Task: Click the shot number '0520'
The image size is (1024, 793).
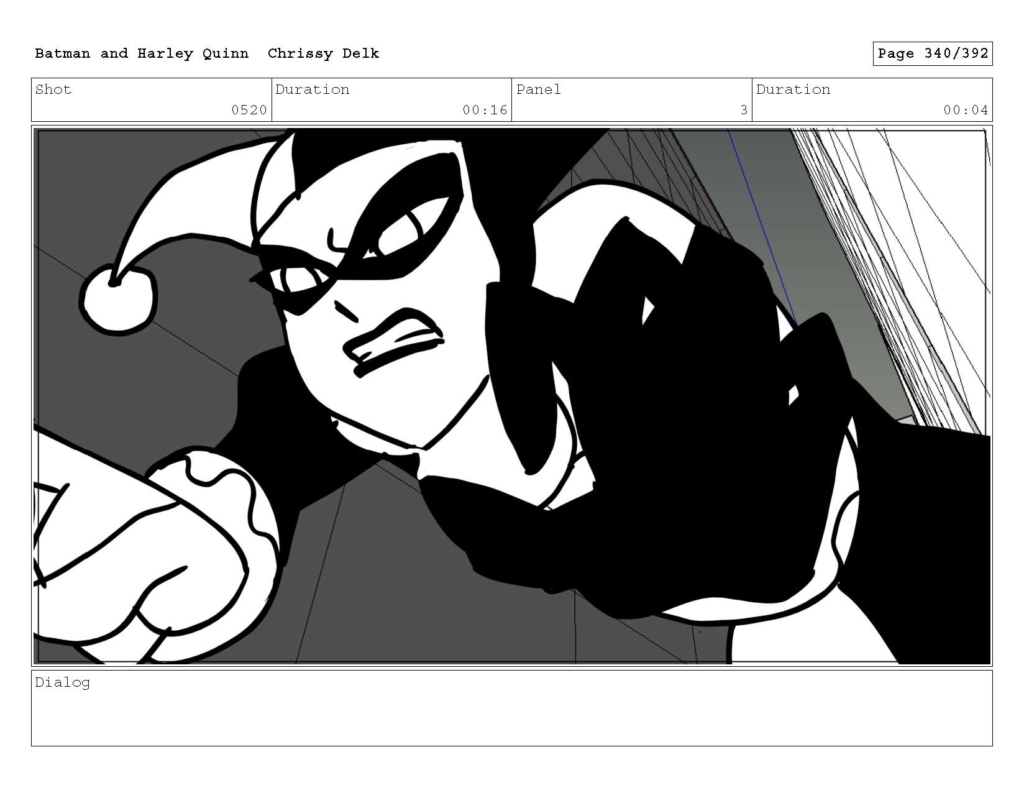Action: click(x=249, y=110)
